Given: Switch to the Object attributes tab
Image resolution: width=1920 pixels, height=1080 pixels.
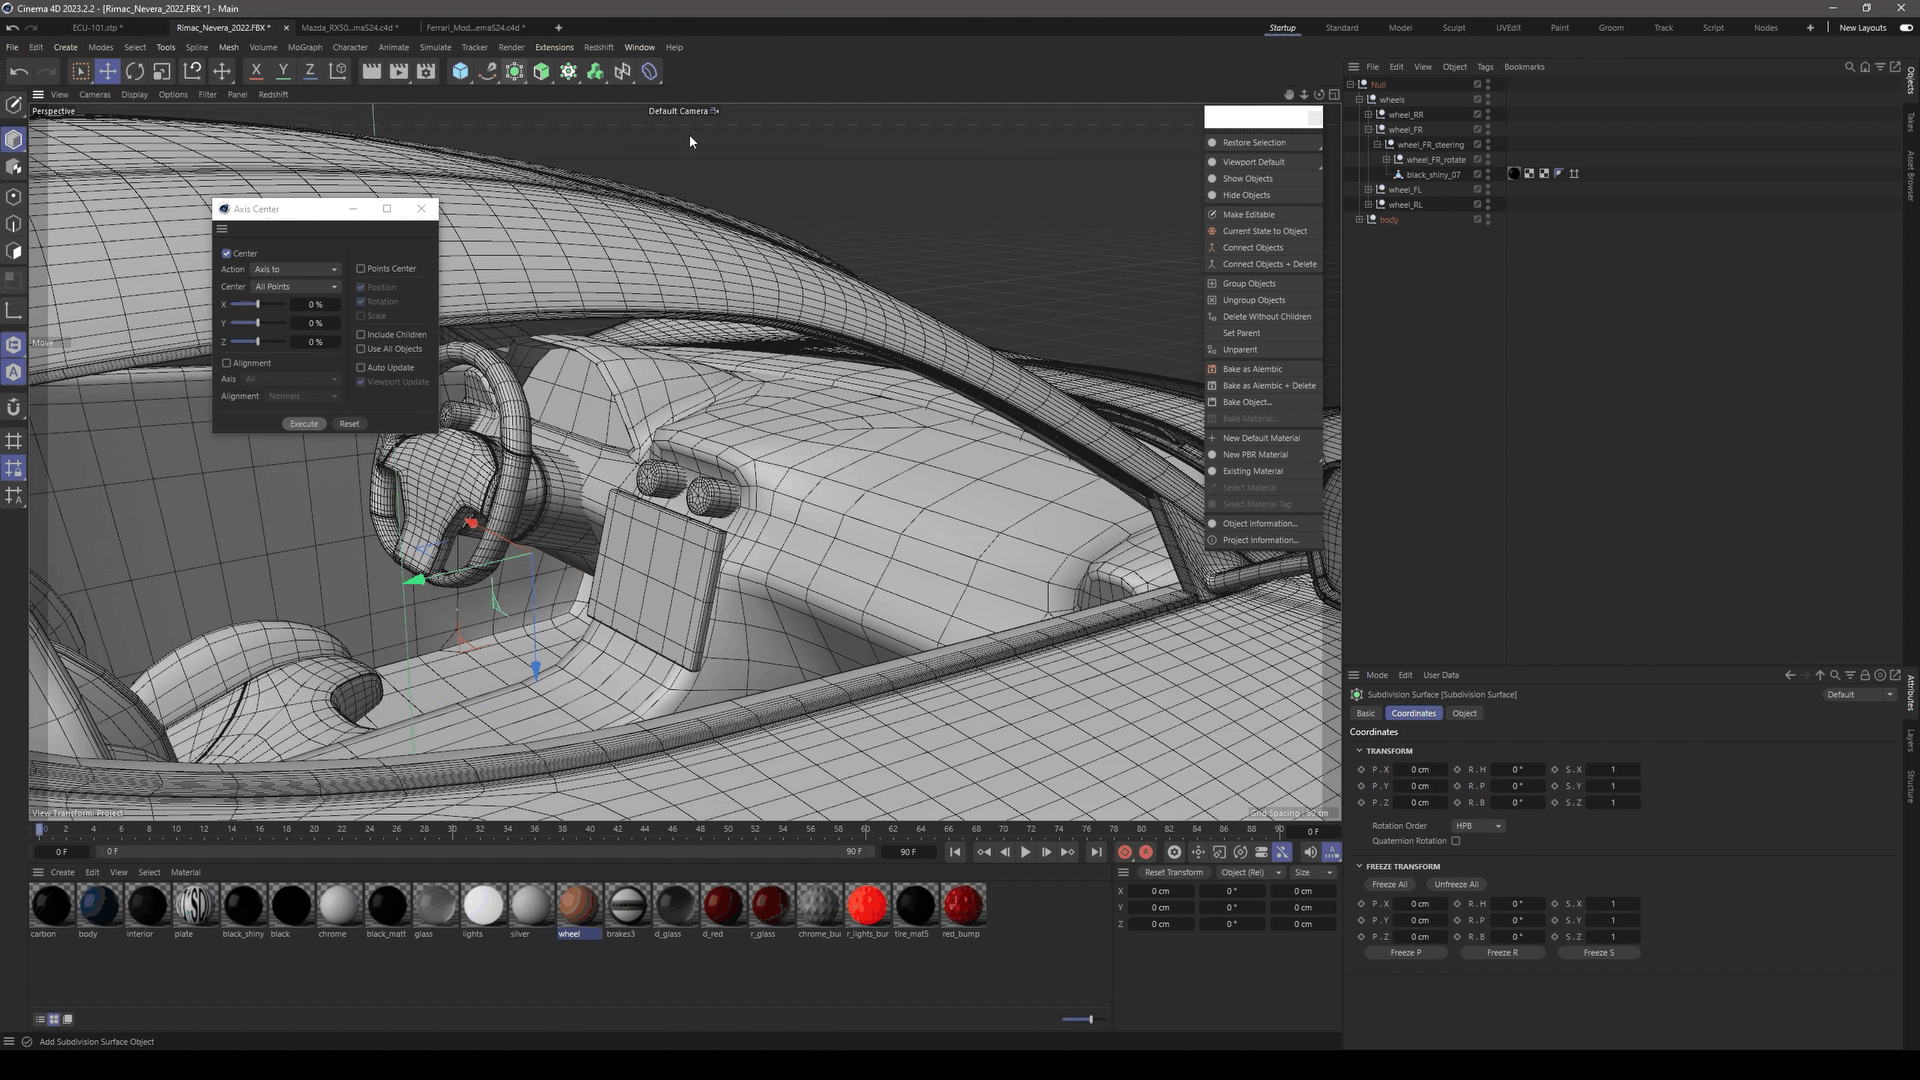Looking at the screenshot, I should (1464, 714).
